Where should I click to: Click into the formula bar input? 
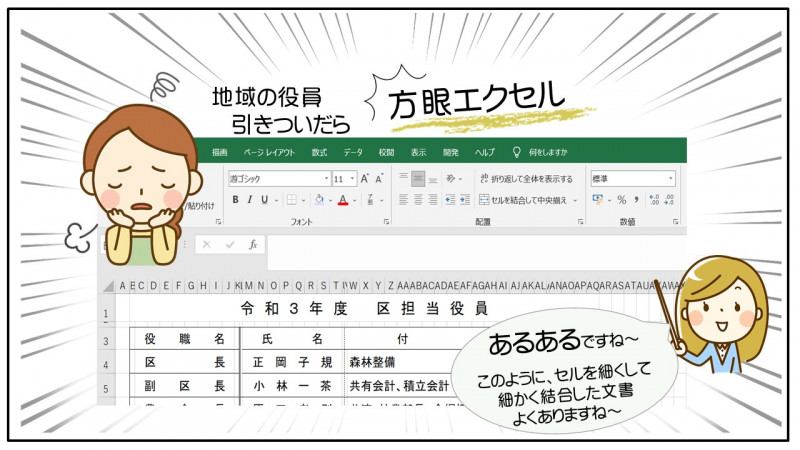pyautogui.click(x=477, y=252)
